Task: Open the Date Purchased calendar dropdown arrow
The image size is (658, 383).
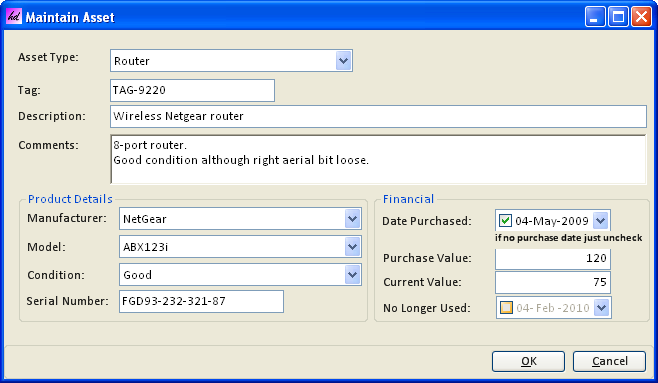Action: pyautogui.click(x=601, y=221)
